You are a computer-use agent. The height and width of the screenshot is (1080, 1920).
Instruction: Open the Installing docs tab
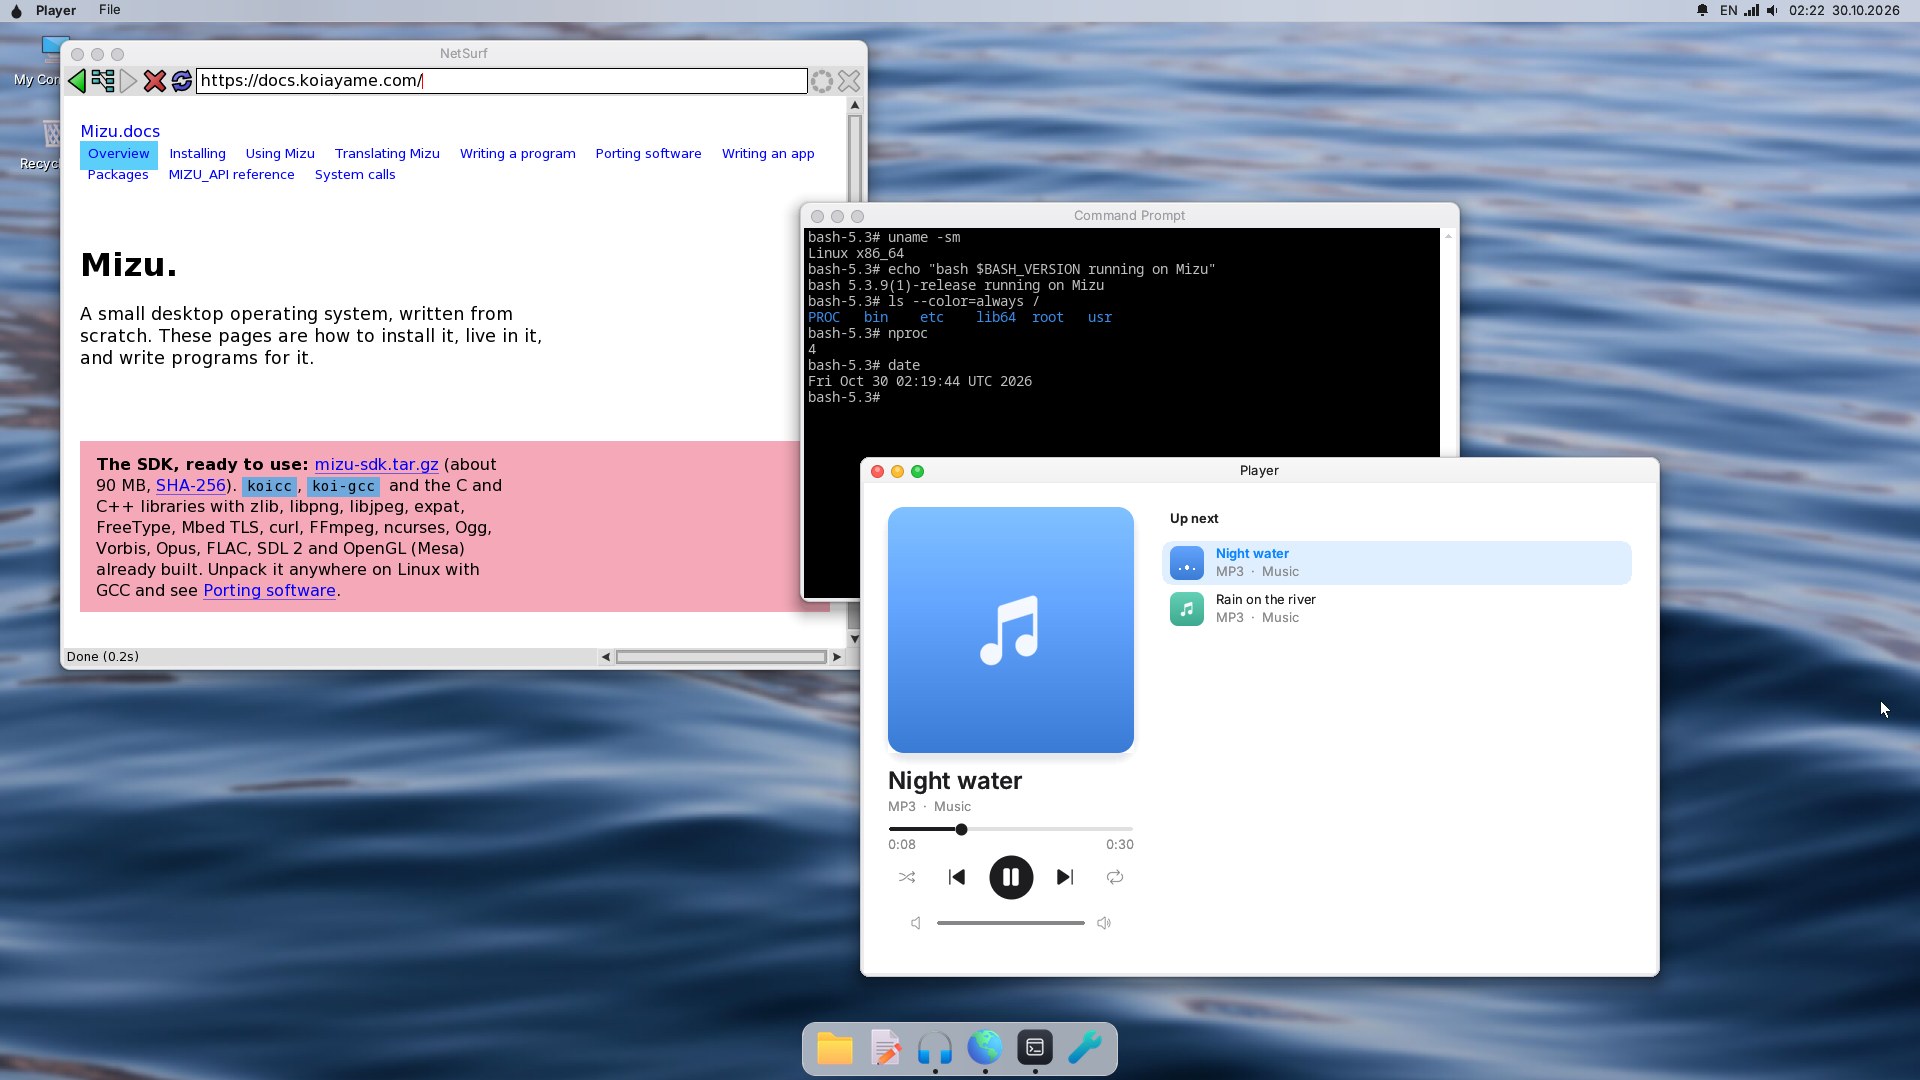click(x=197, y=154)
